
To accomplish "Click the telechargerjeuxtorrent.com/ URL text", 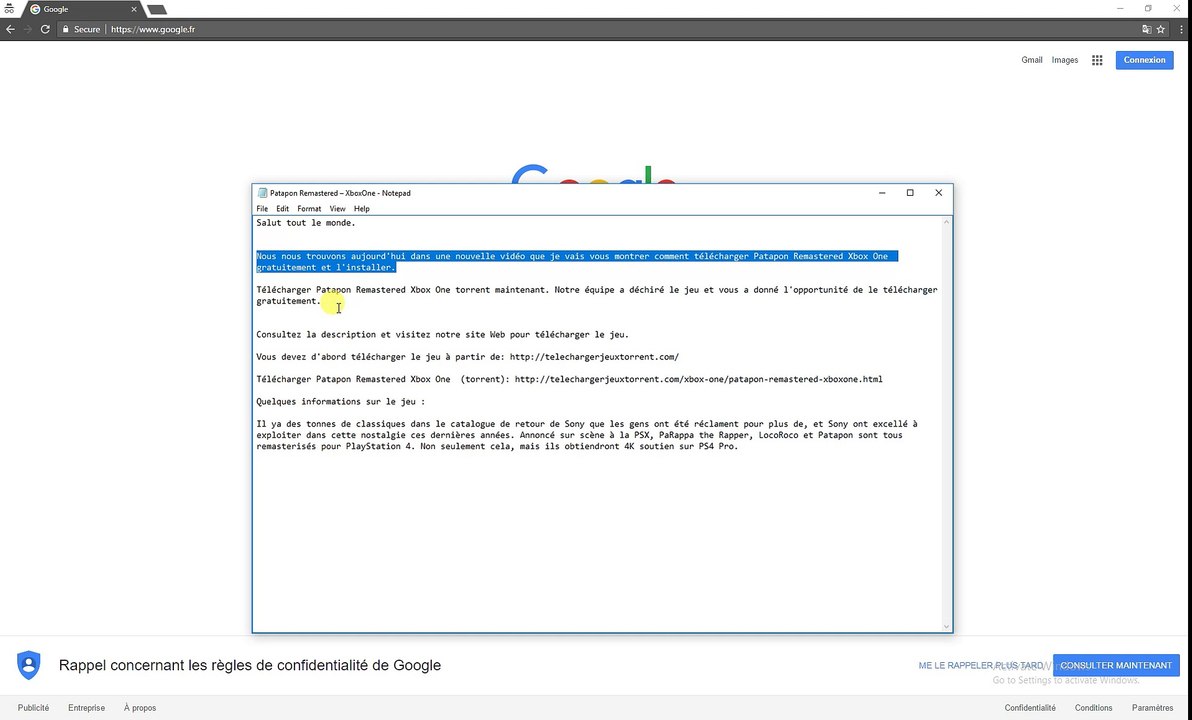I will [x=594, y=357].
